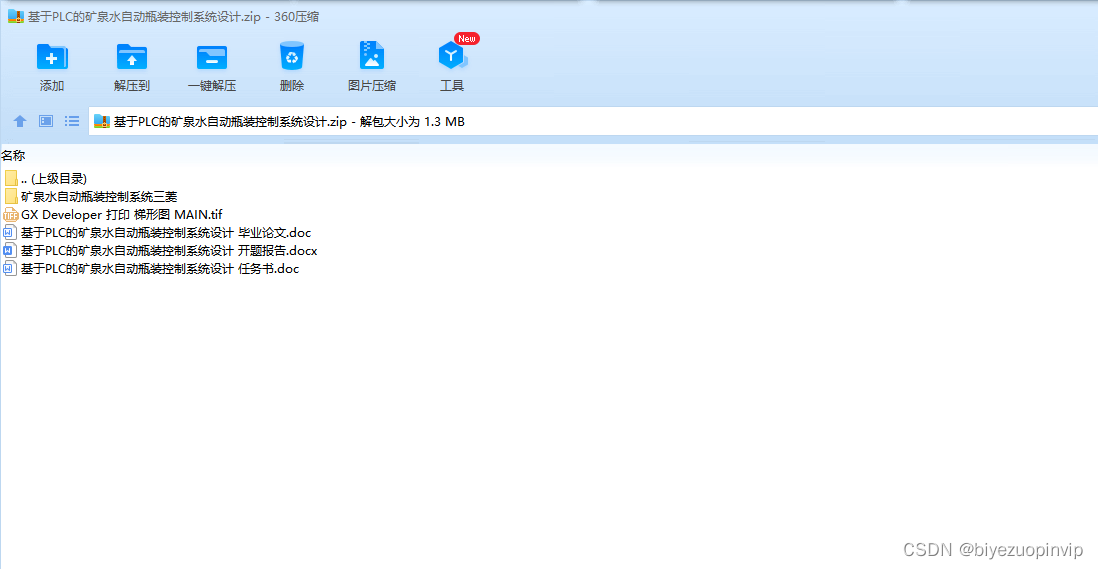Click the 一键解压 one-click extract icon

(x=211, y=57)
